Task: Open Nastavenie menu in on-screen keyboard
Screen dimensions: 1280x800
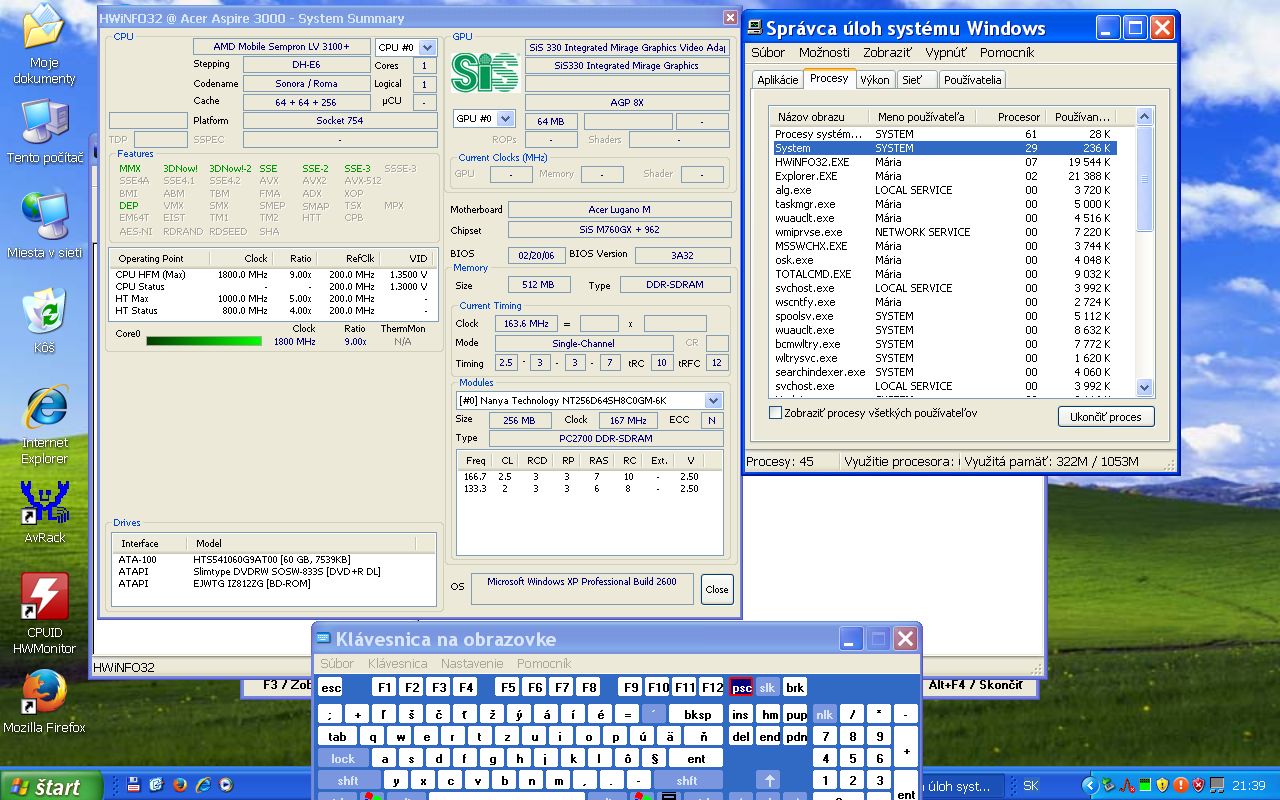Action: pyautogui.click(x=471, y=663)
